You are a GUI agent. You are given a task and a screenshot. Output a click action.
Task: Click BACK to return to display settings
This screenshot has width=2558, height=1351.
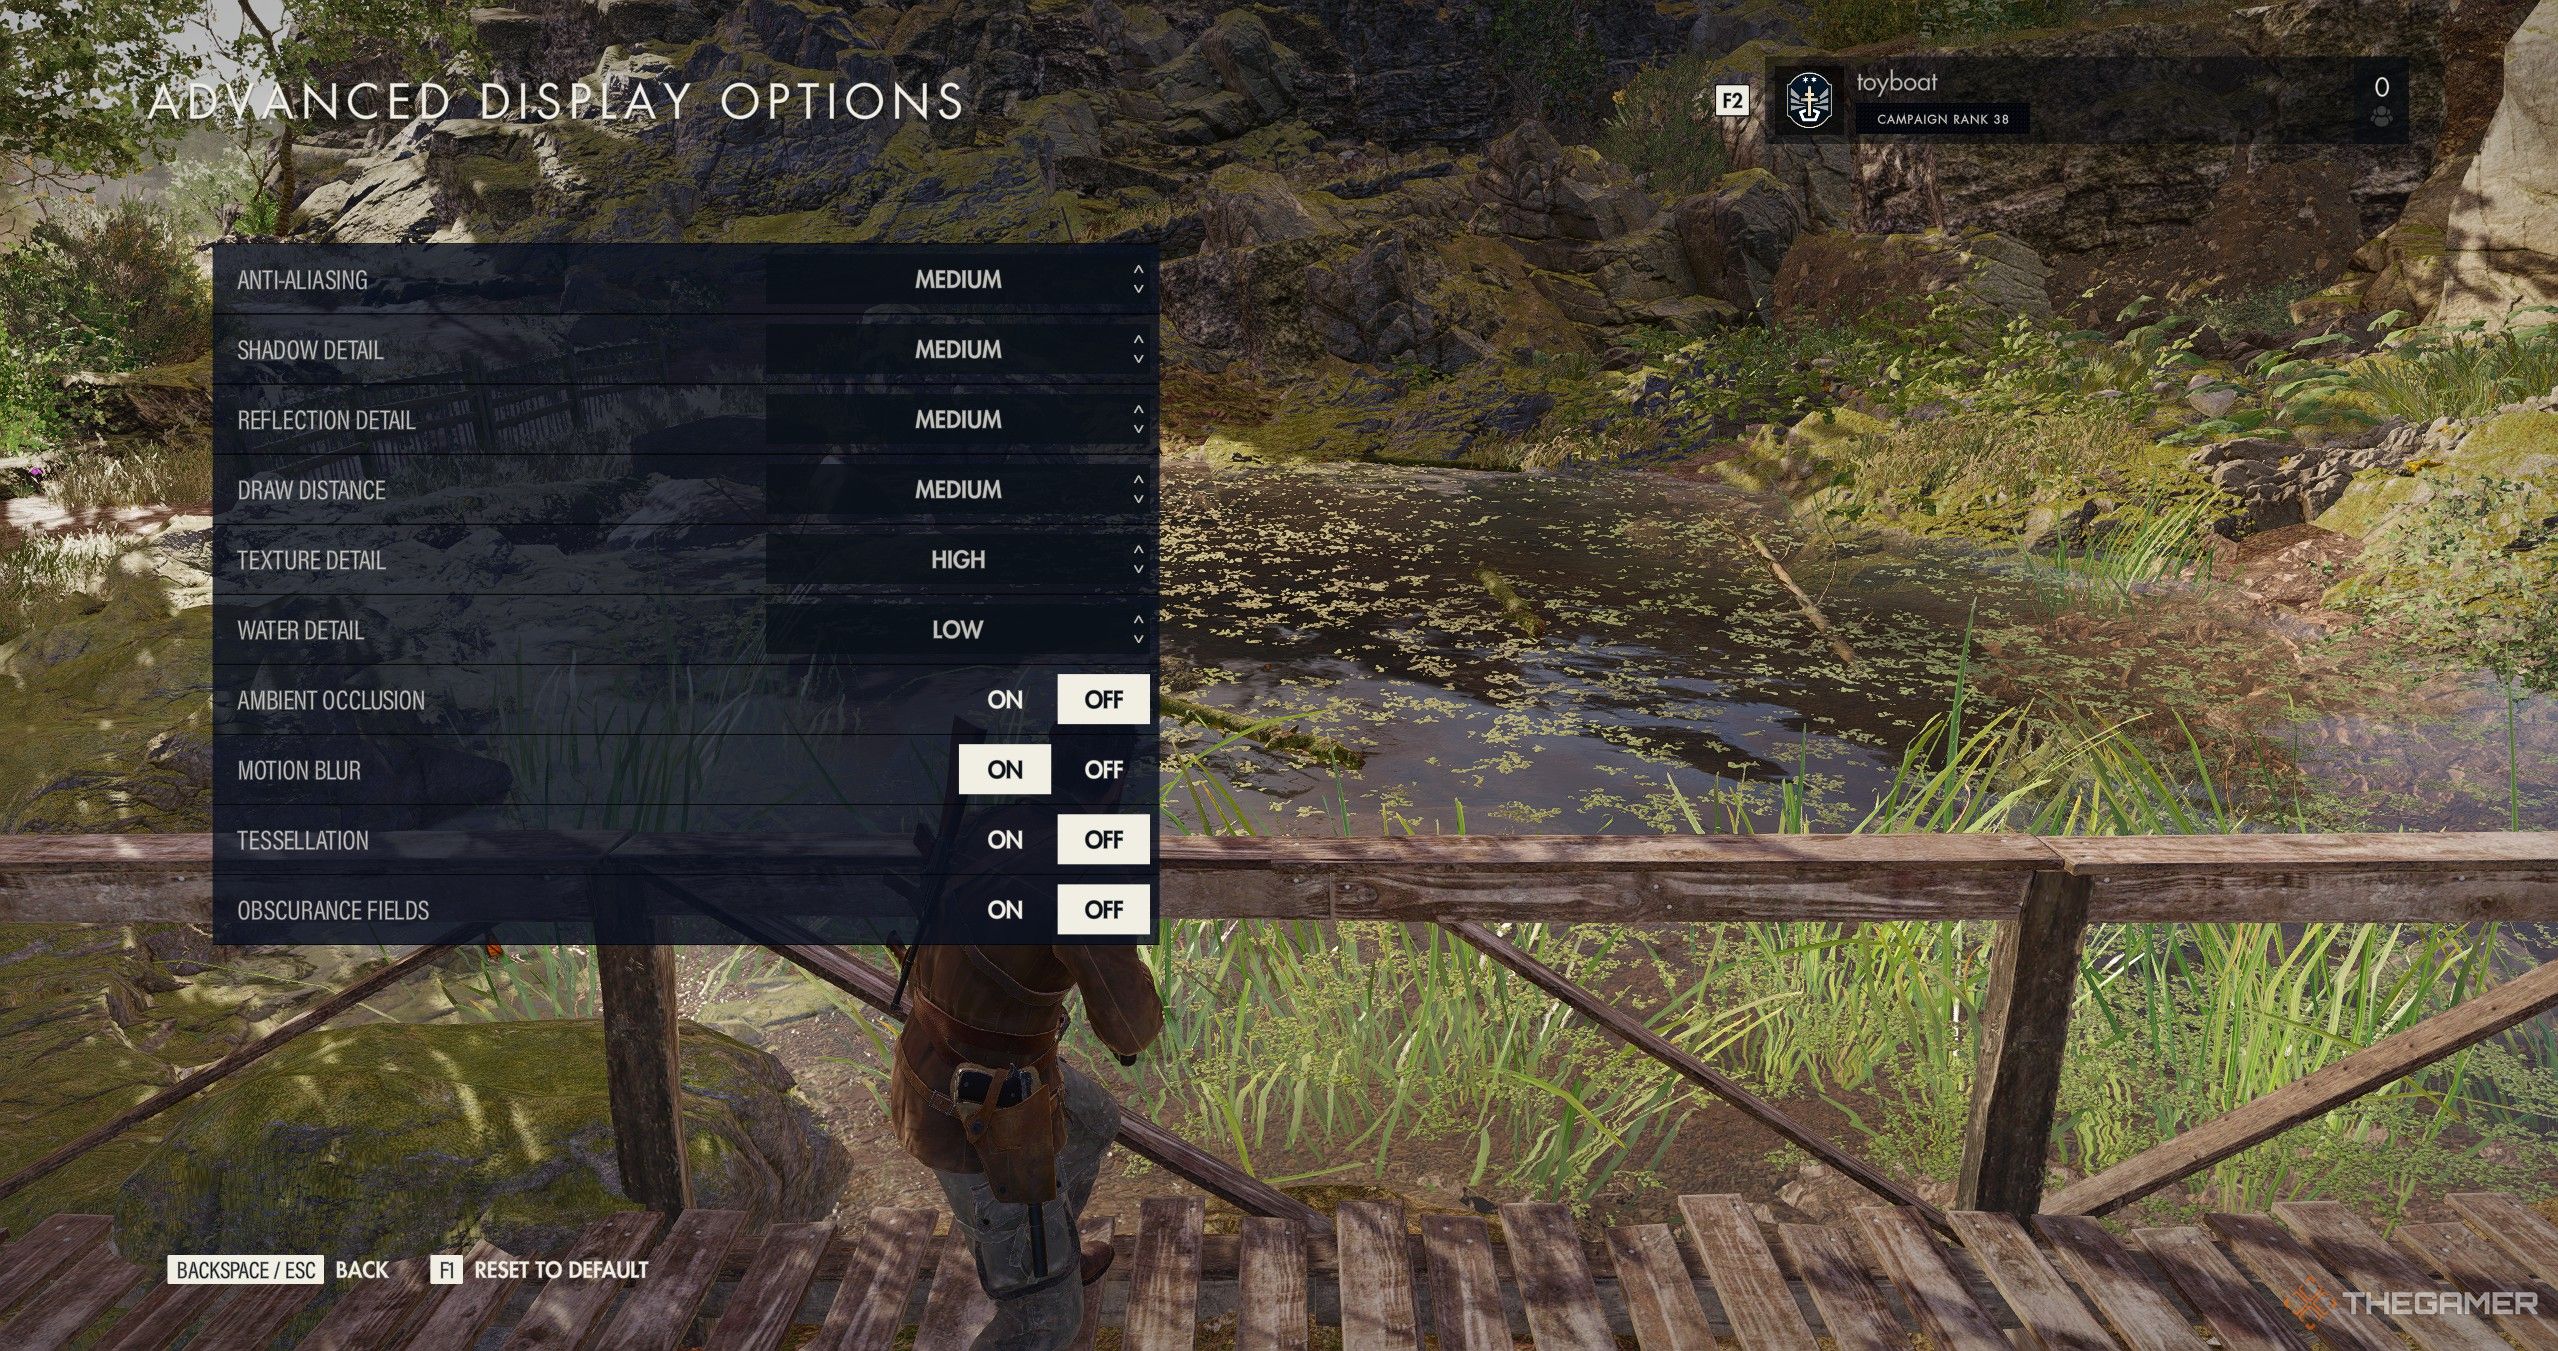coord(362,1270)
